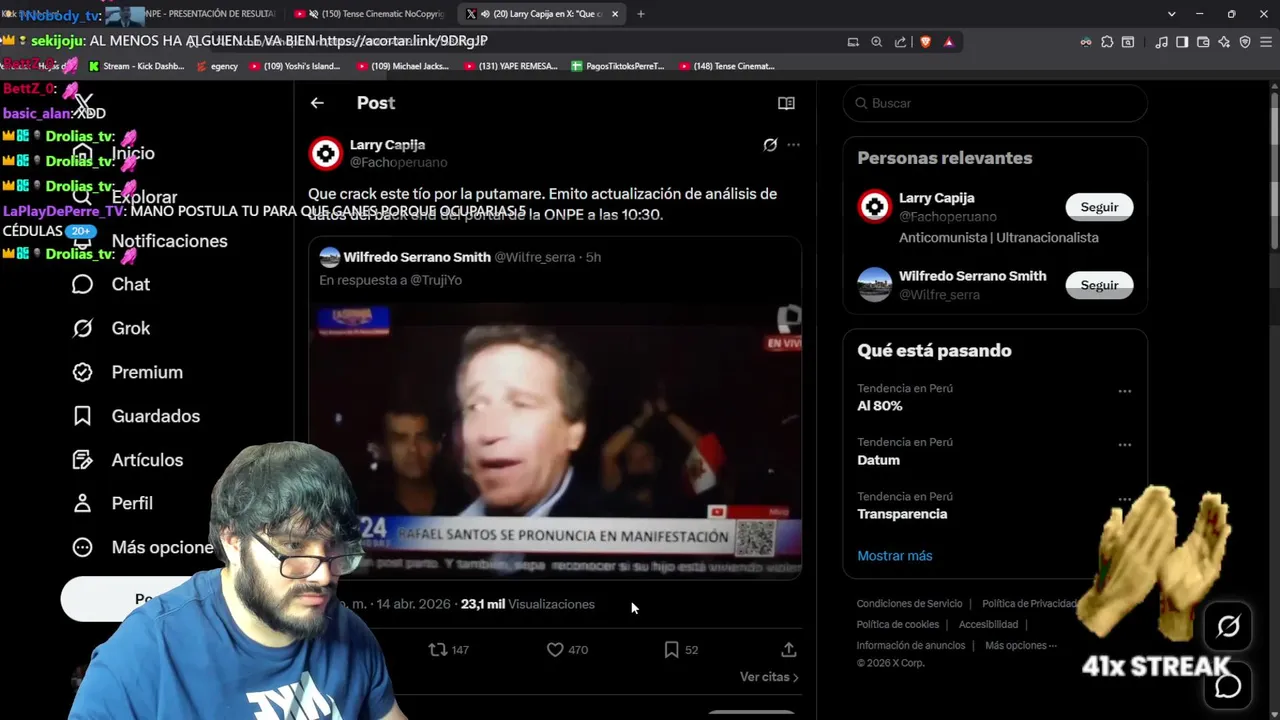
Task: Bookmark the post with 52 saves
Action: click(x=681, y=650)
